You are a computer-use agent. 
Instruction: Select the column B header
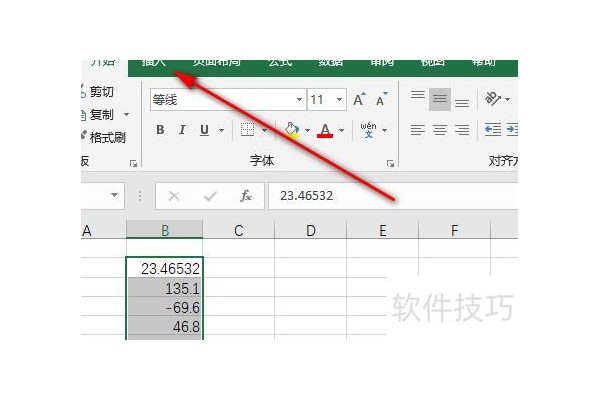click(165, 230)
